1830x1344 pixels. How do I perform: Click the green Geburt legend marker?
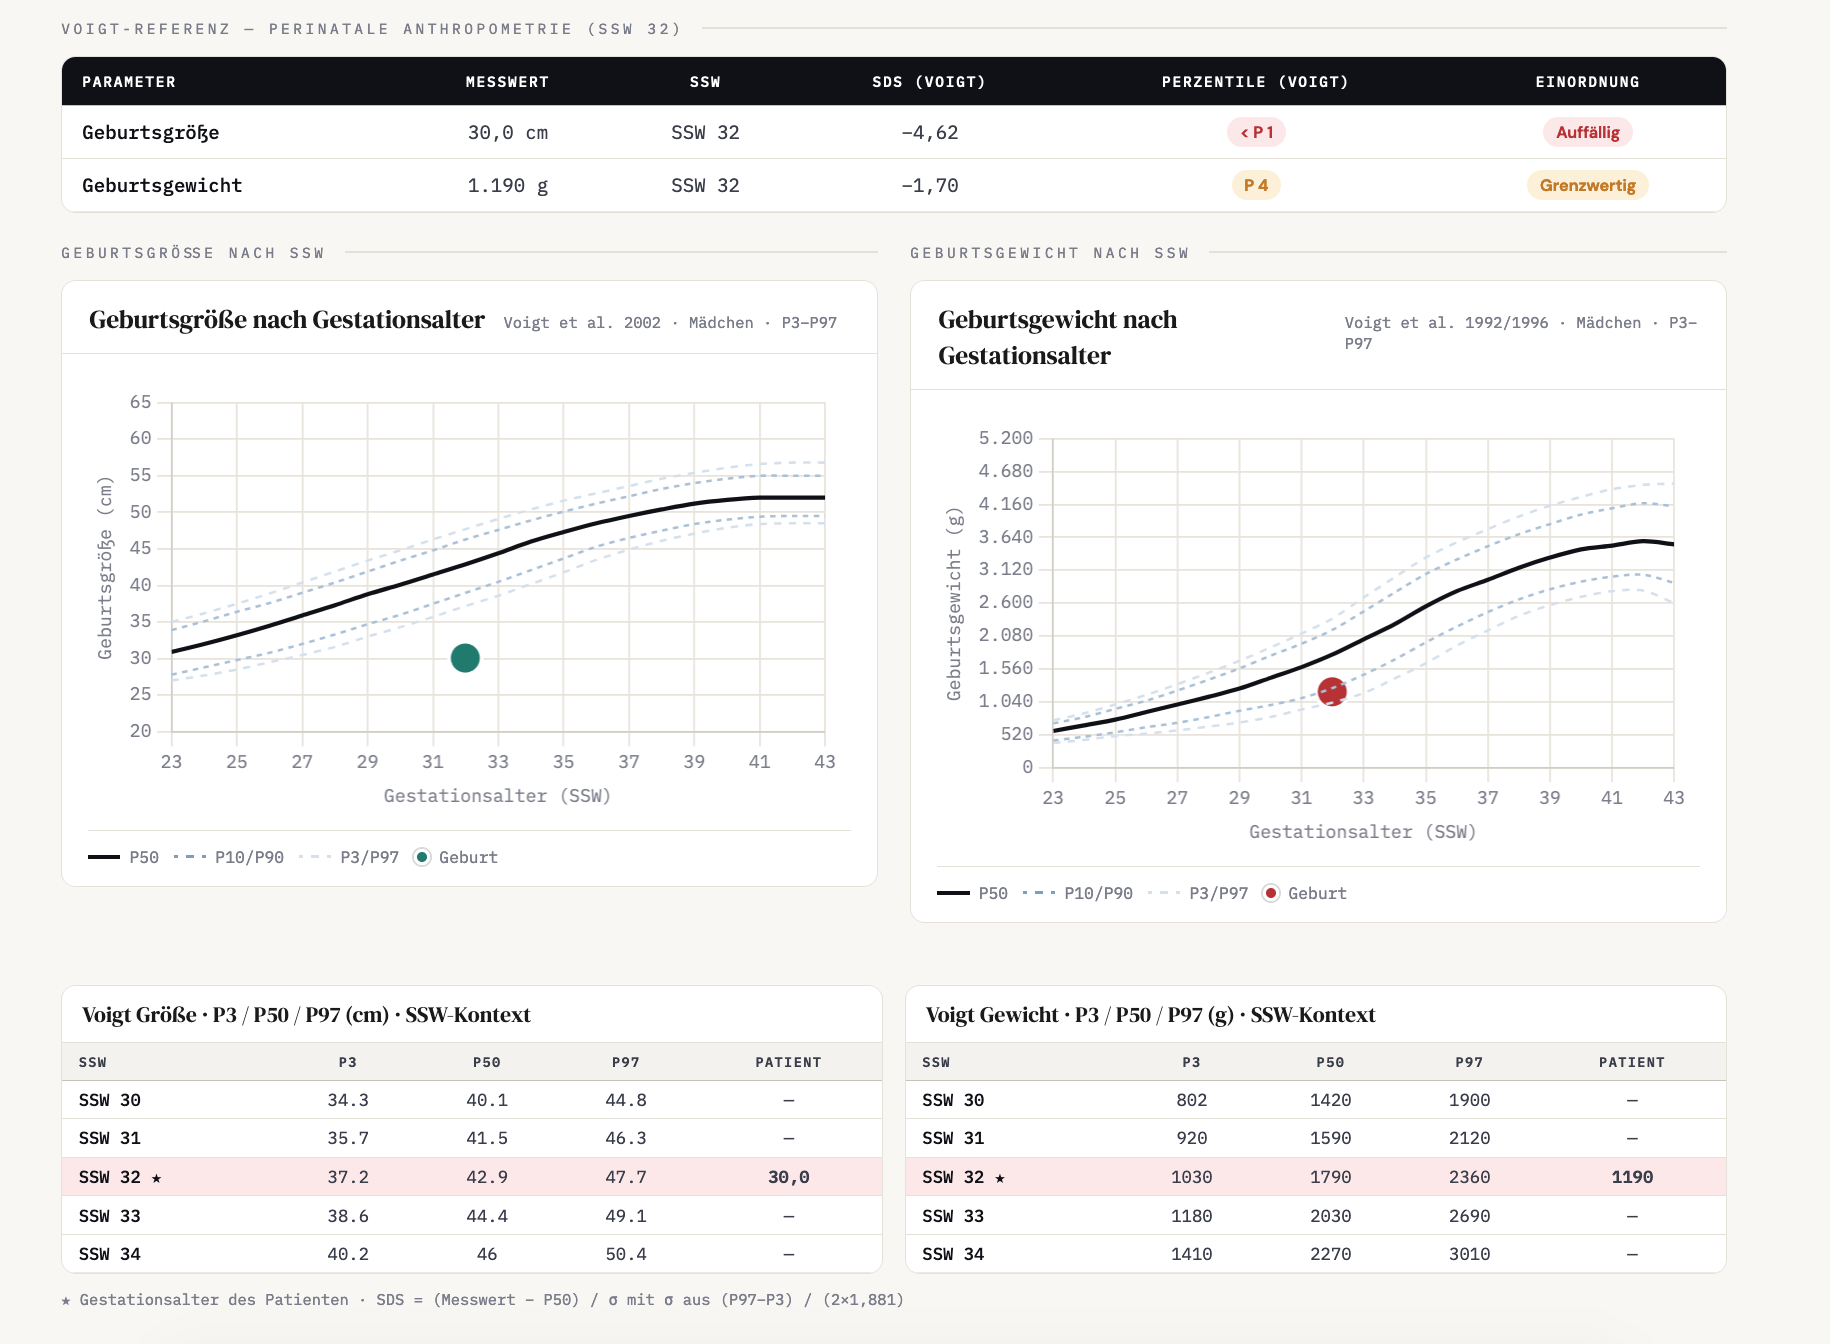(422, 857)
